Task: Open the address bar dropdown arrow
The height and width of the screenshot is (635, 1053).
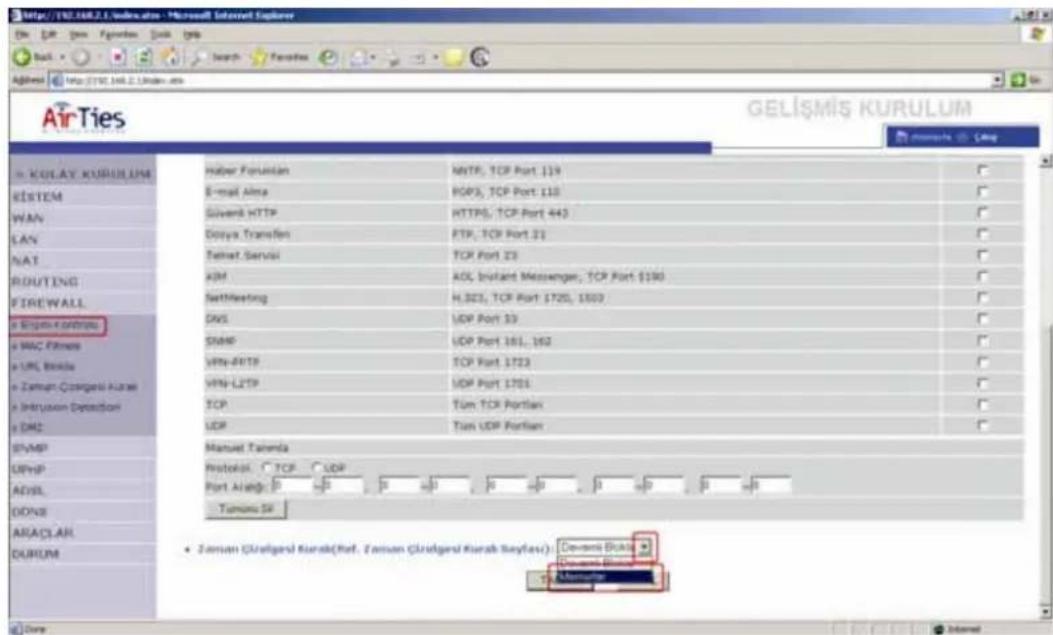Action: point(999,81)
